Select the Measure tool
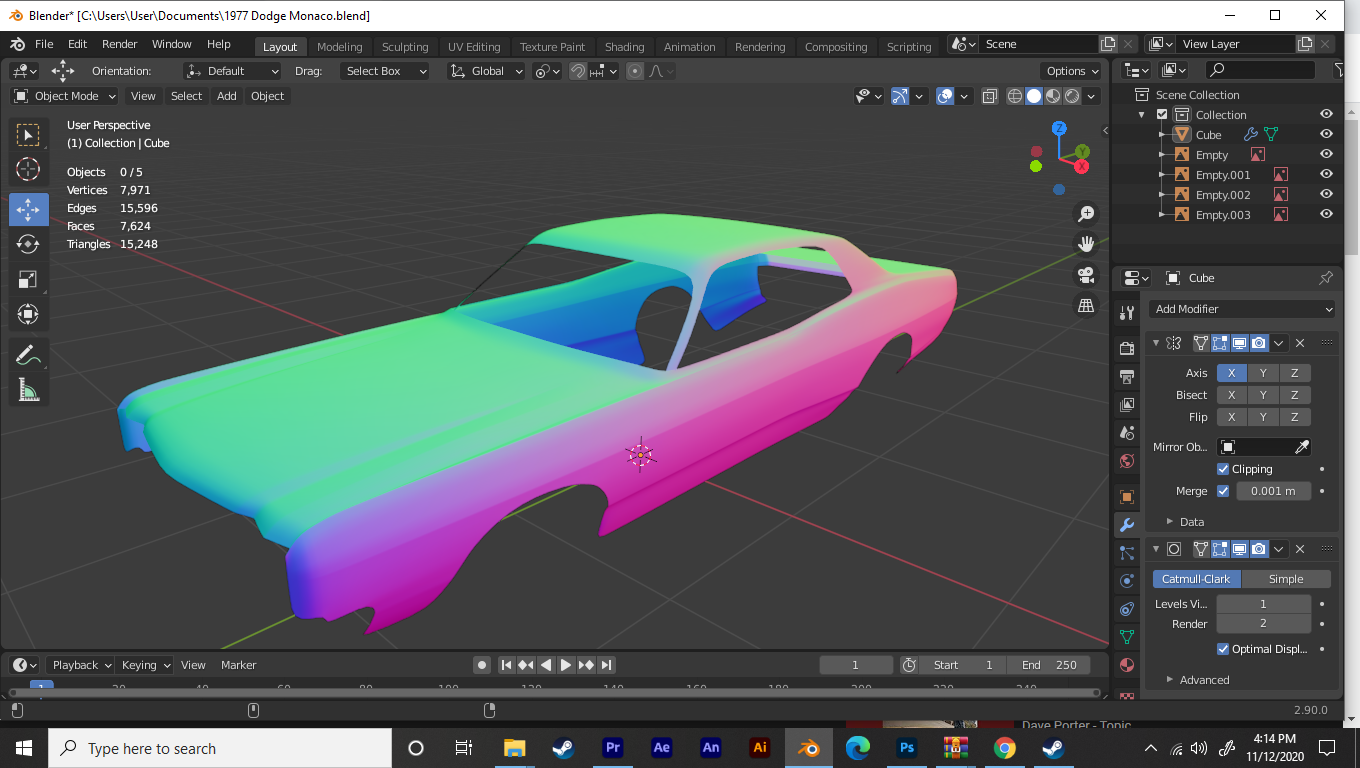Screen dimensions: 1360x768 (x=28, y=390)
